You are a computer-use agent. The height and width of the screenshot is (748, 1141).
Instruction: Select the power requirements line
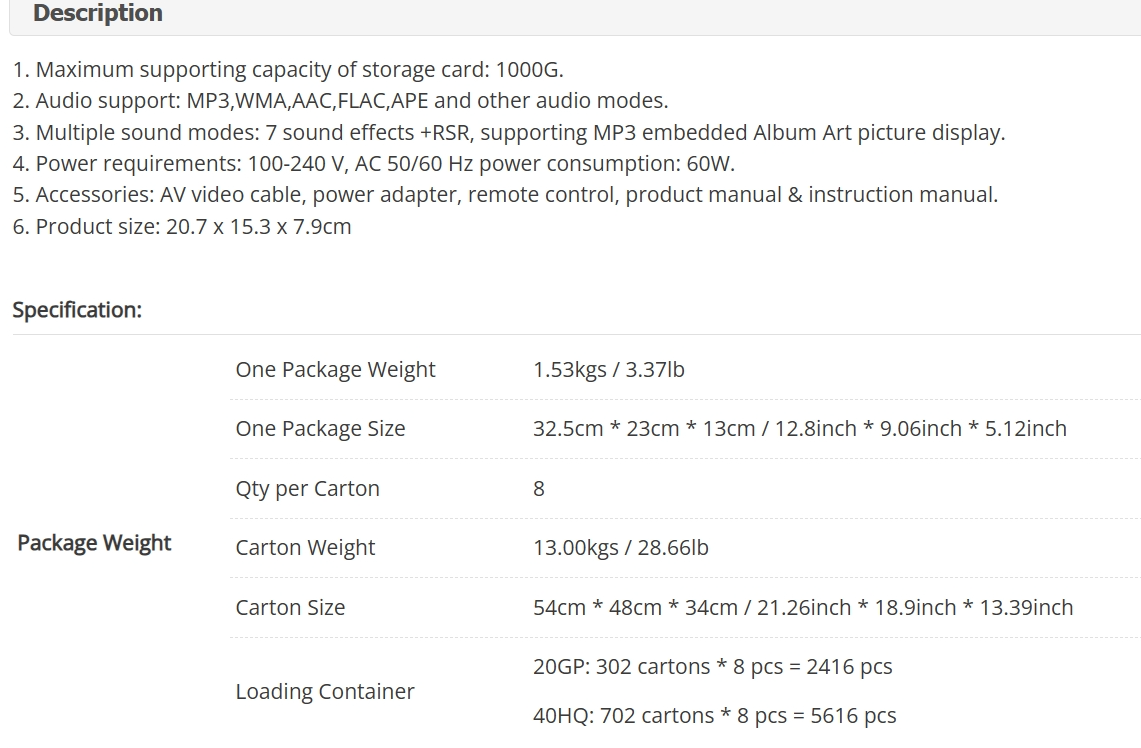click(374, 164)
